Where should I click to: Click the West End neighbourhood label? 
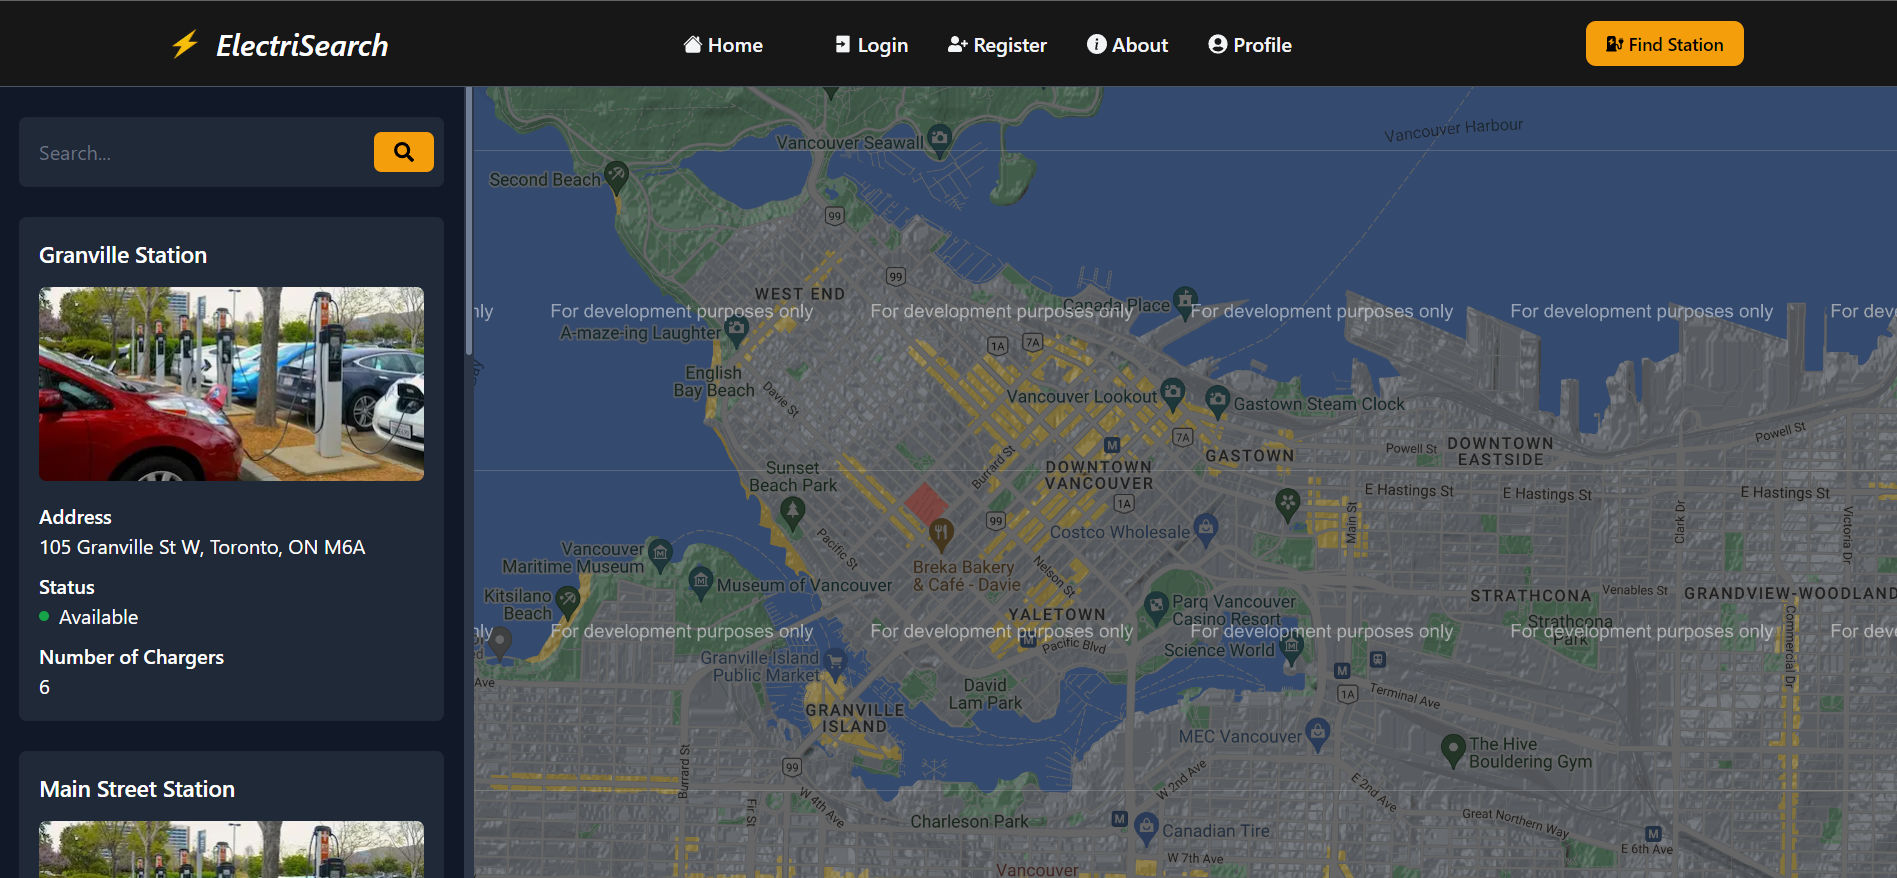(800, 294)
